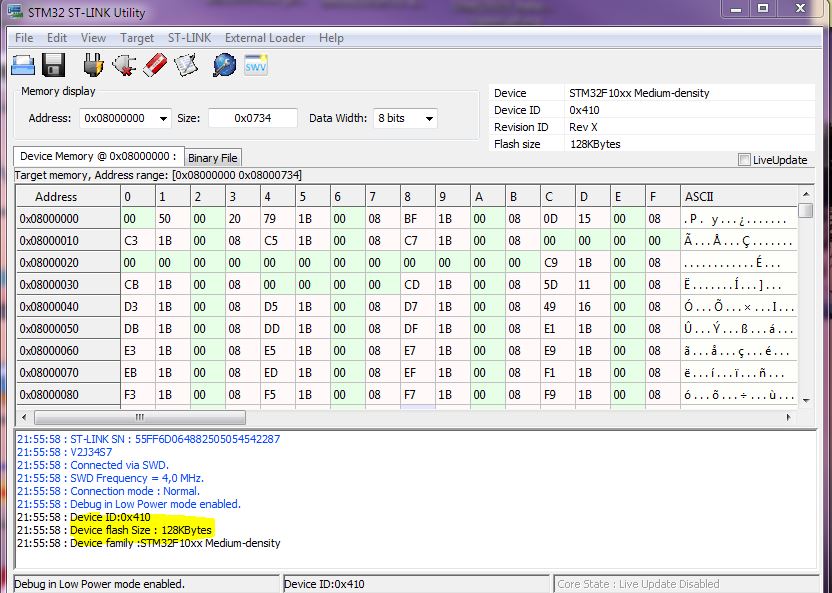Open the File menu
Image resolution: width=832 pixels, height=593 pixels.
(x=24, y=38)
